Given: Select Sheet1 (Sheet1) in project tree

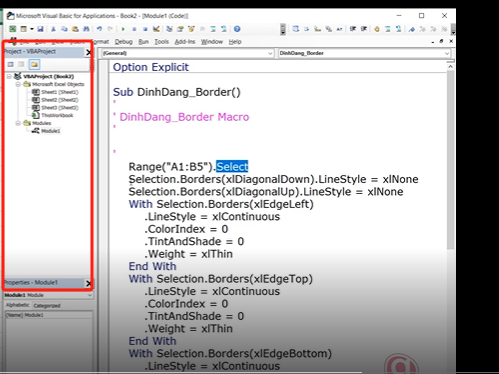Looking at the screenshot, I should coord(59,92).
